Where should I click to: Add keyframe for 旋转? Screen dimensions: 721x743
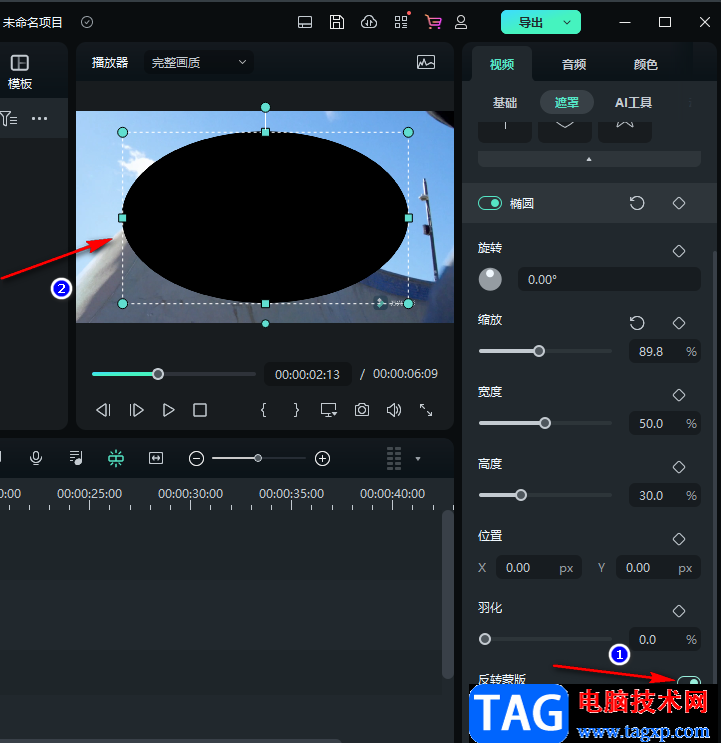click(679, 251)
